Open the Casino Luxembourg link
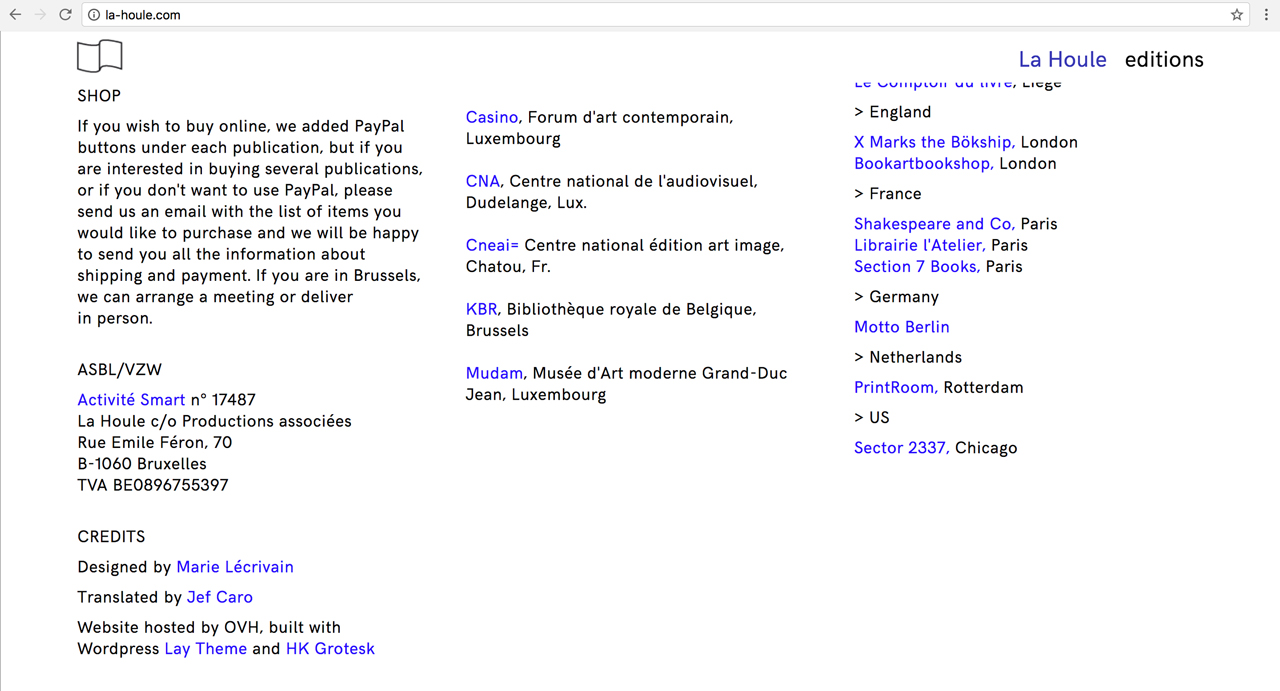The image size is (1280, 691). tap(492, 118)
